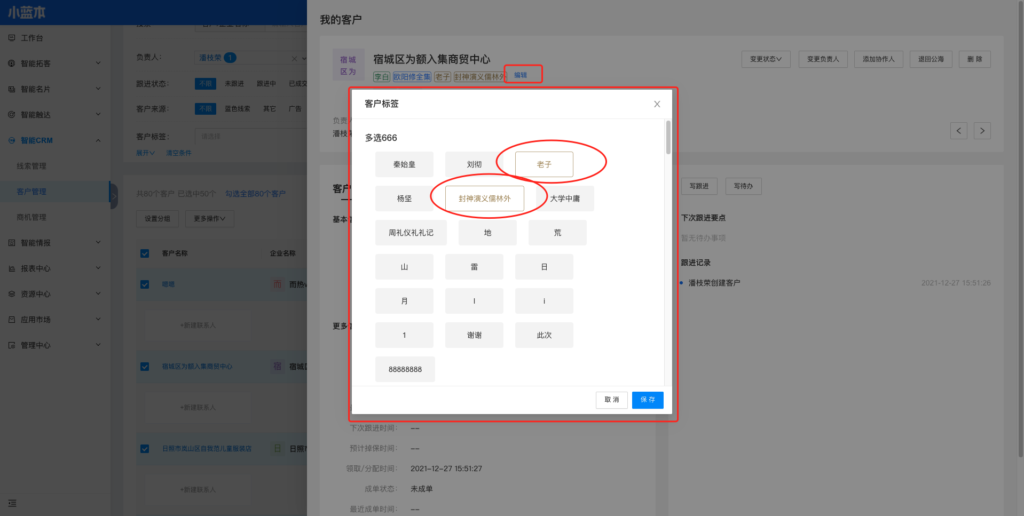
Task: Click the 保存 button in the dialog
Action: coord(647,399)
